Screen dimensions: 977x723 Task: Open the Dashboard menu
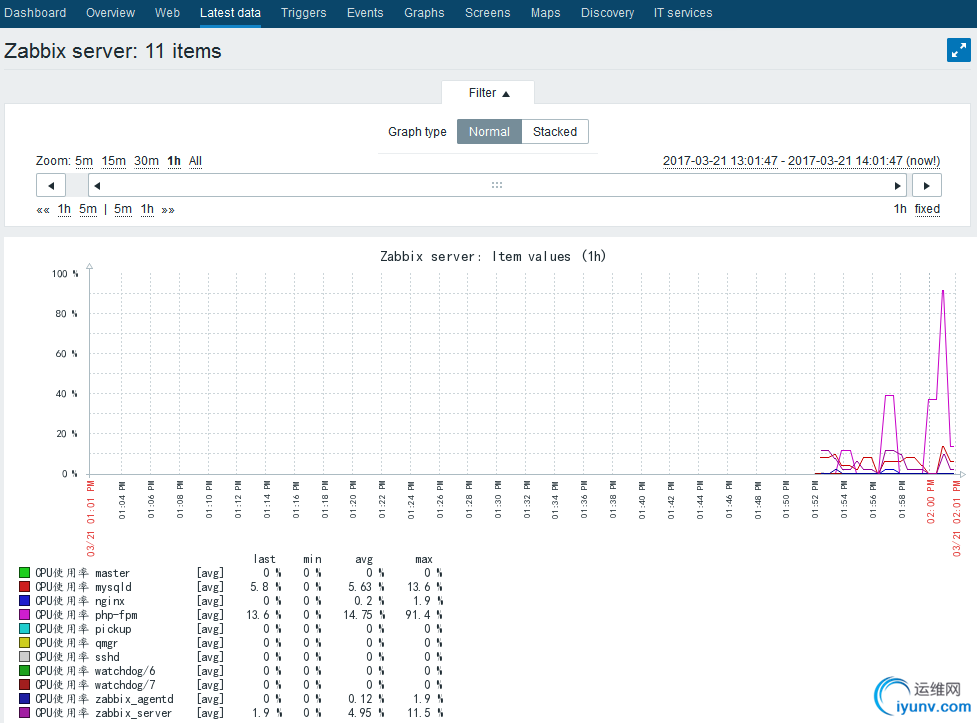pyautogui.click(x=35, y=12)
